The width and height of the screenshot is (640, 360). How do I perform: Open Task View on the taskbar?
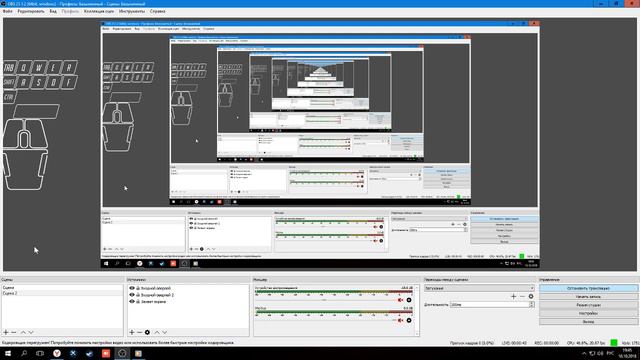click(40, 353)
